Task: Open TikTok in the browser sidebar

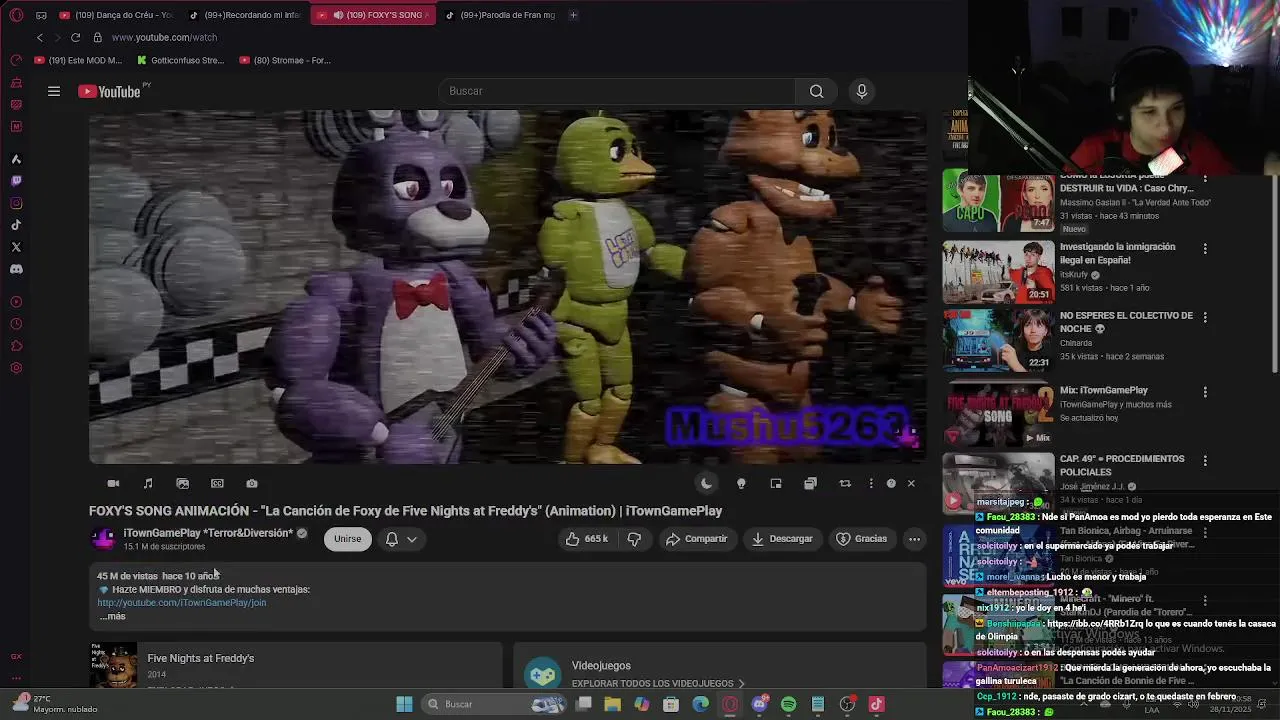Action: tap(16, 225)
